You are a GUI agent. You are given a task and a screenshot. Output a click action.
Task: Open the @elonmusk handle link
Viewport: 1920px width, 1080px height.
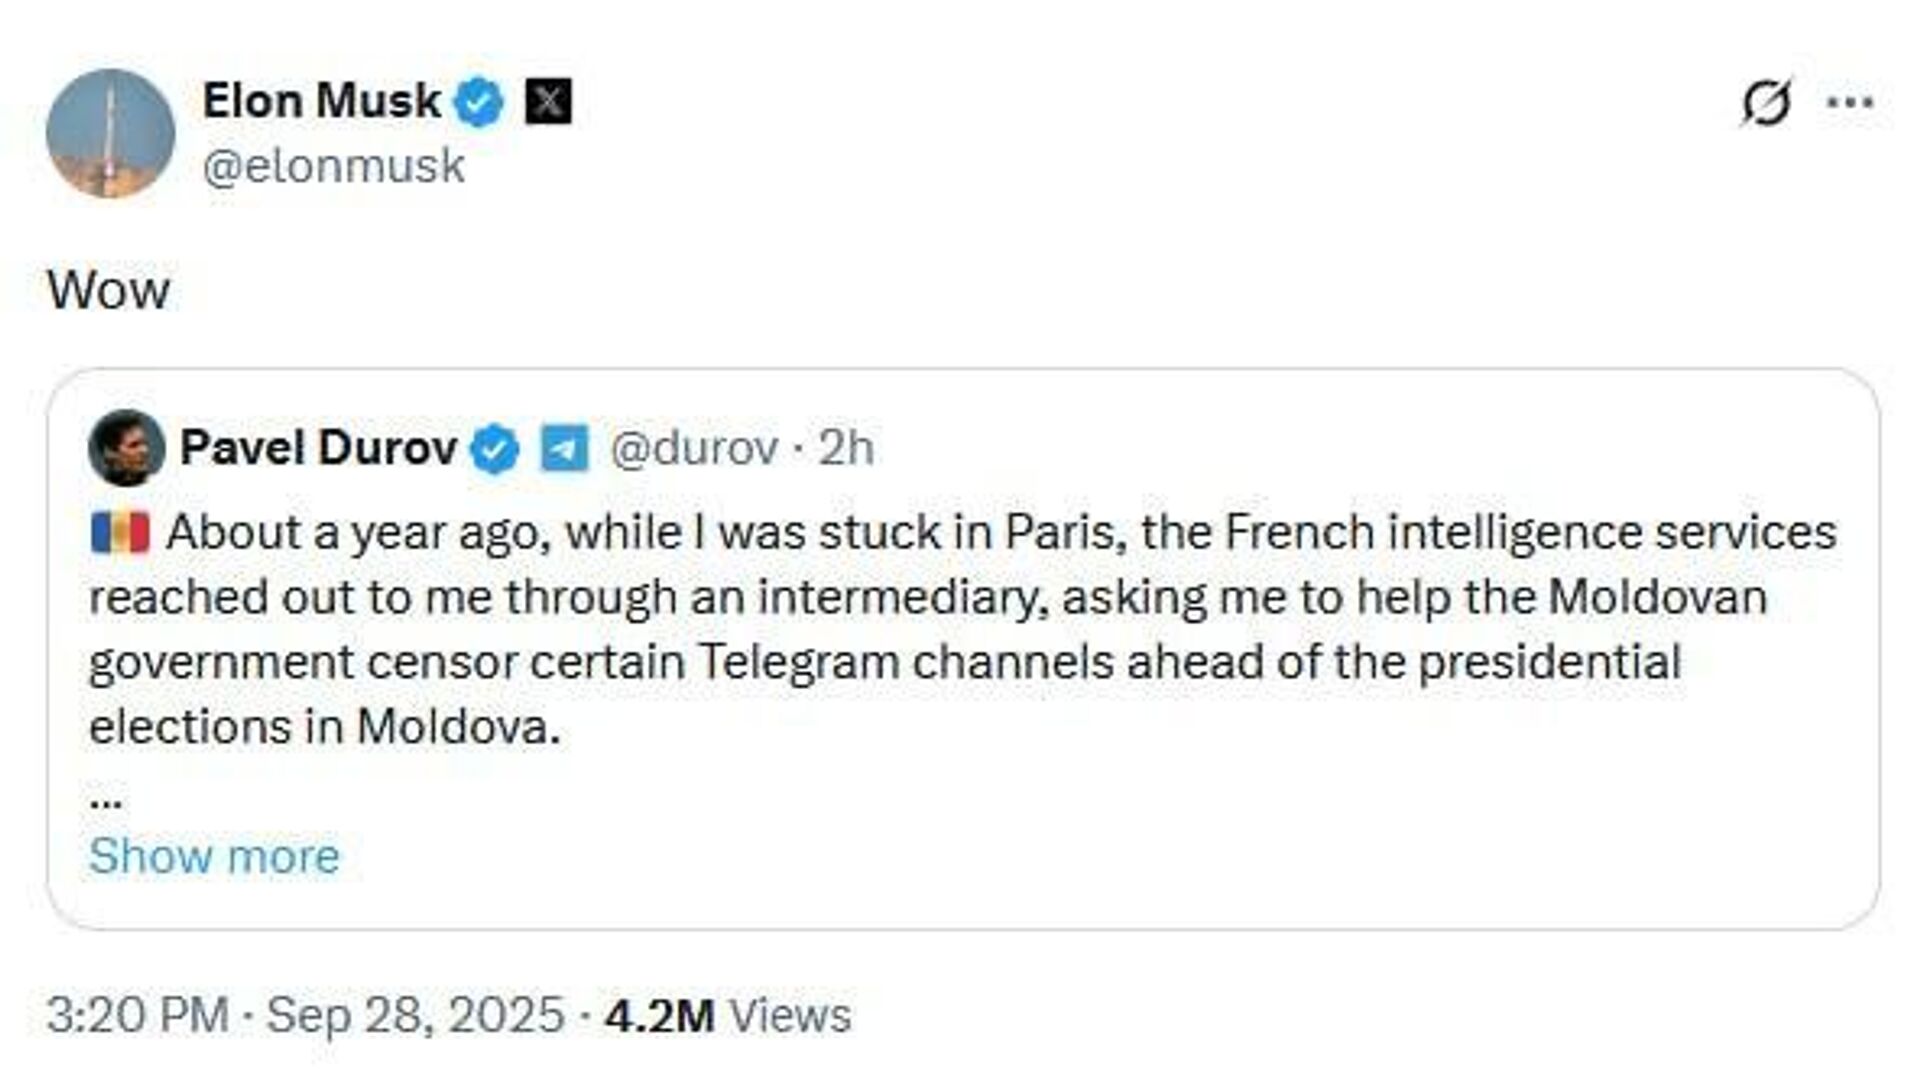(333, 166)
